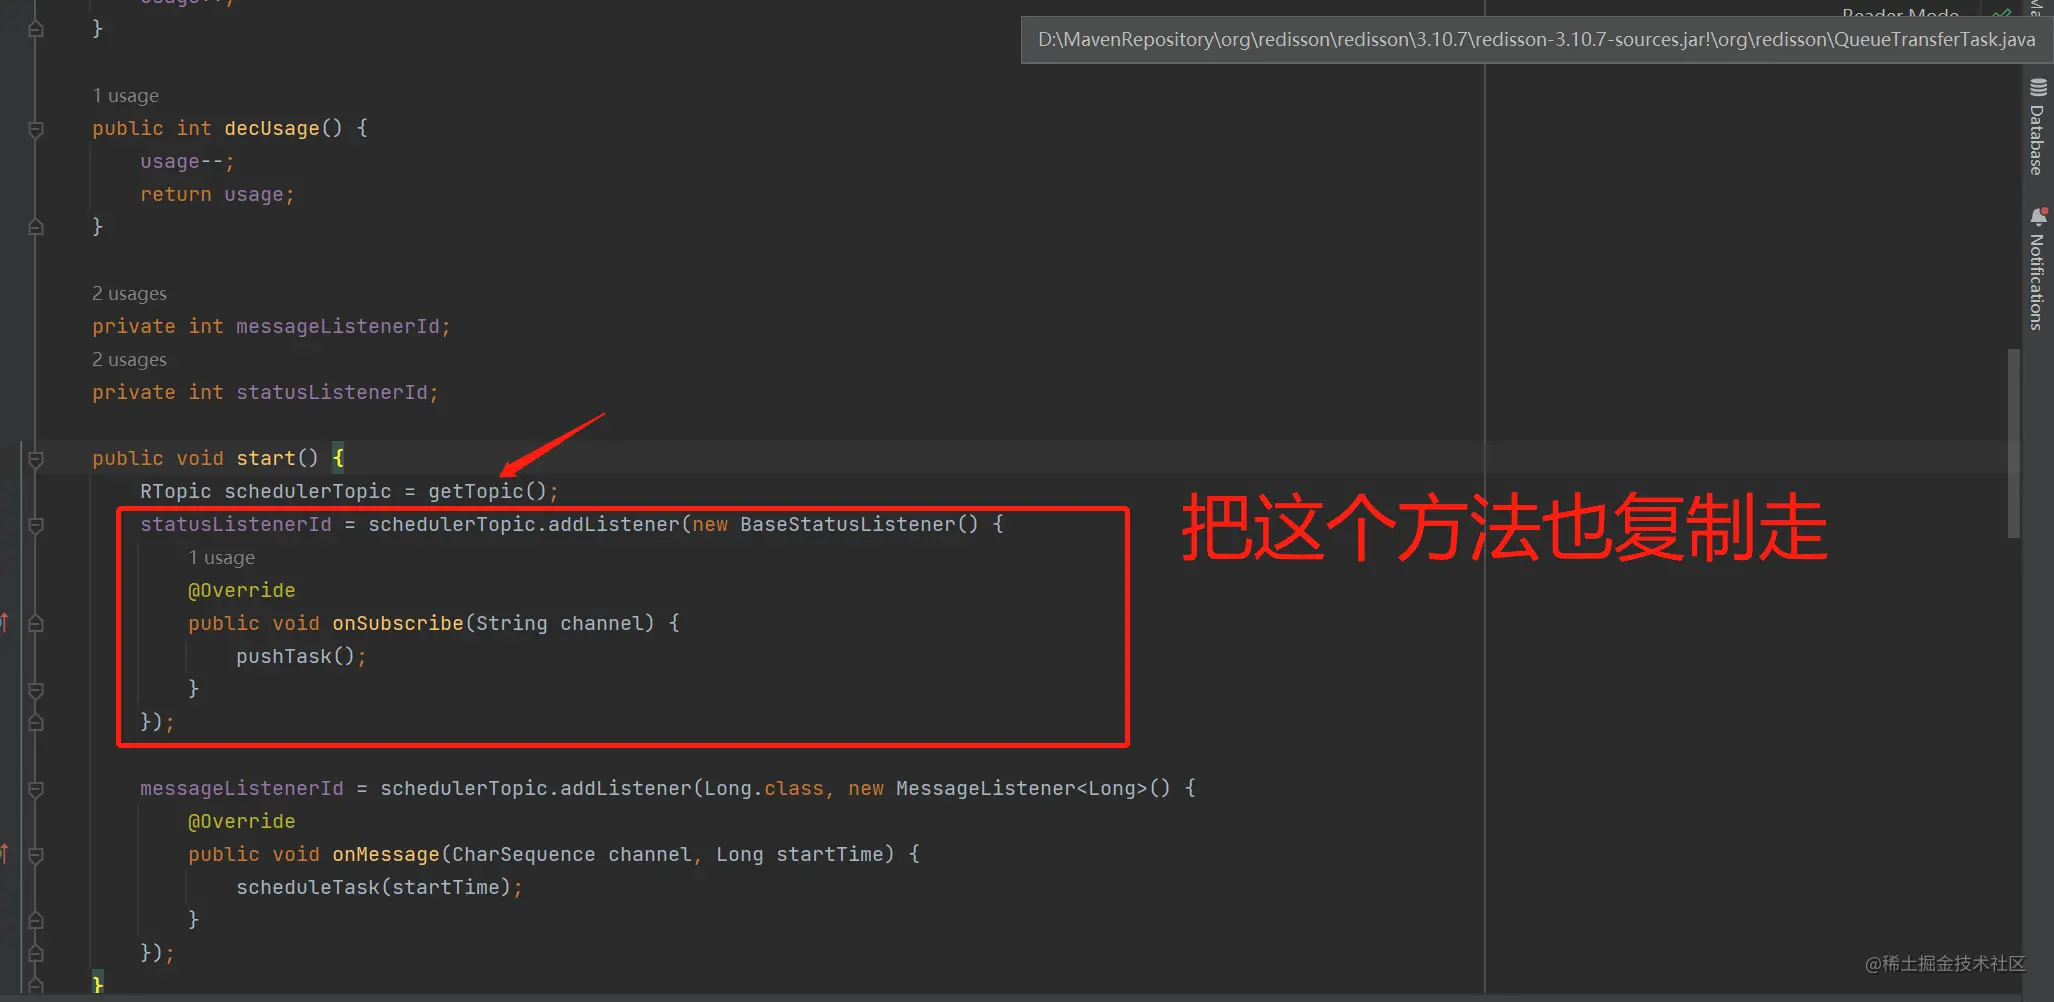This screenshot has height=1002, width=2054.
Task: Click the getTopic() call
Action: 487,491
